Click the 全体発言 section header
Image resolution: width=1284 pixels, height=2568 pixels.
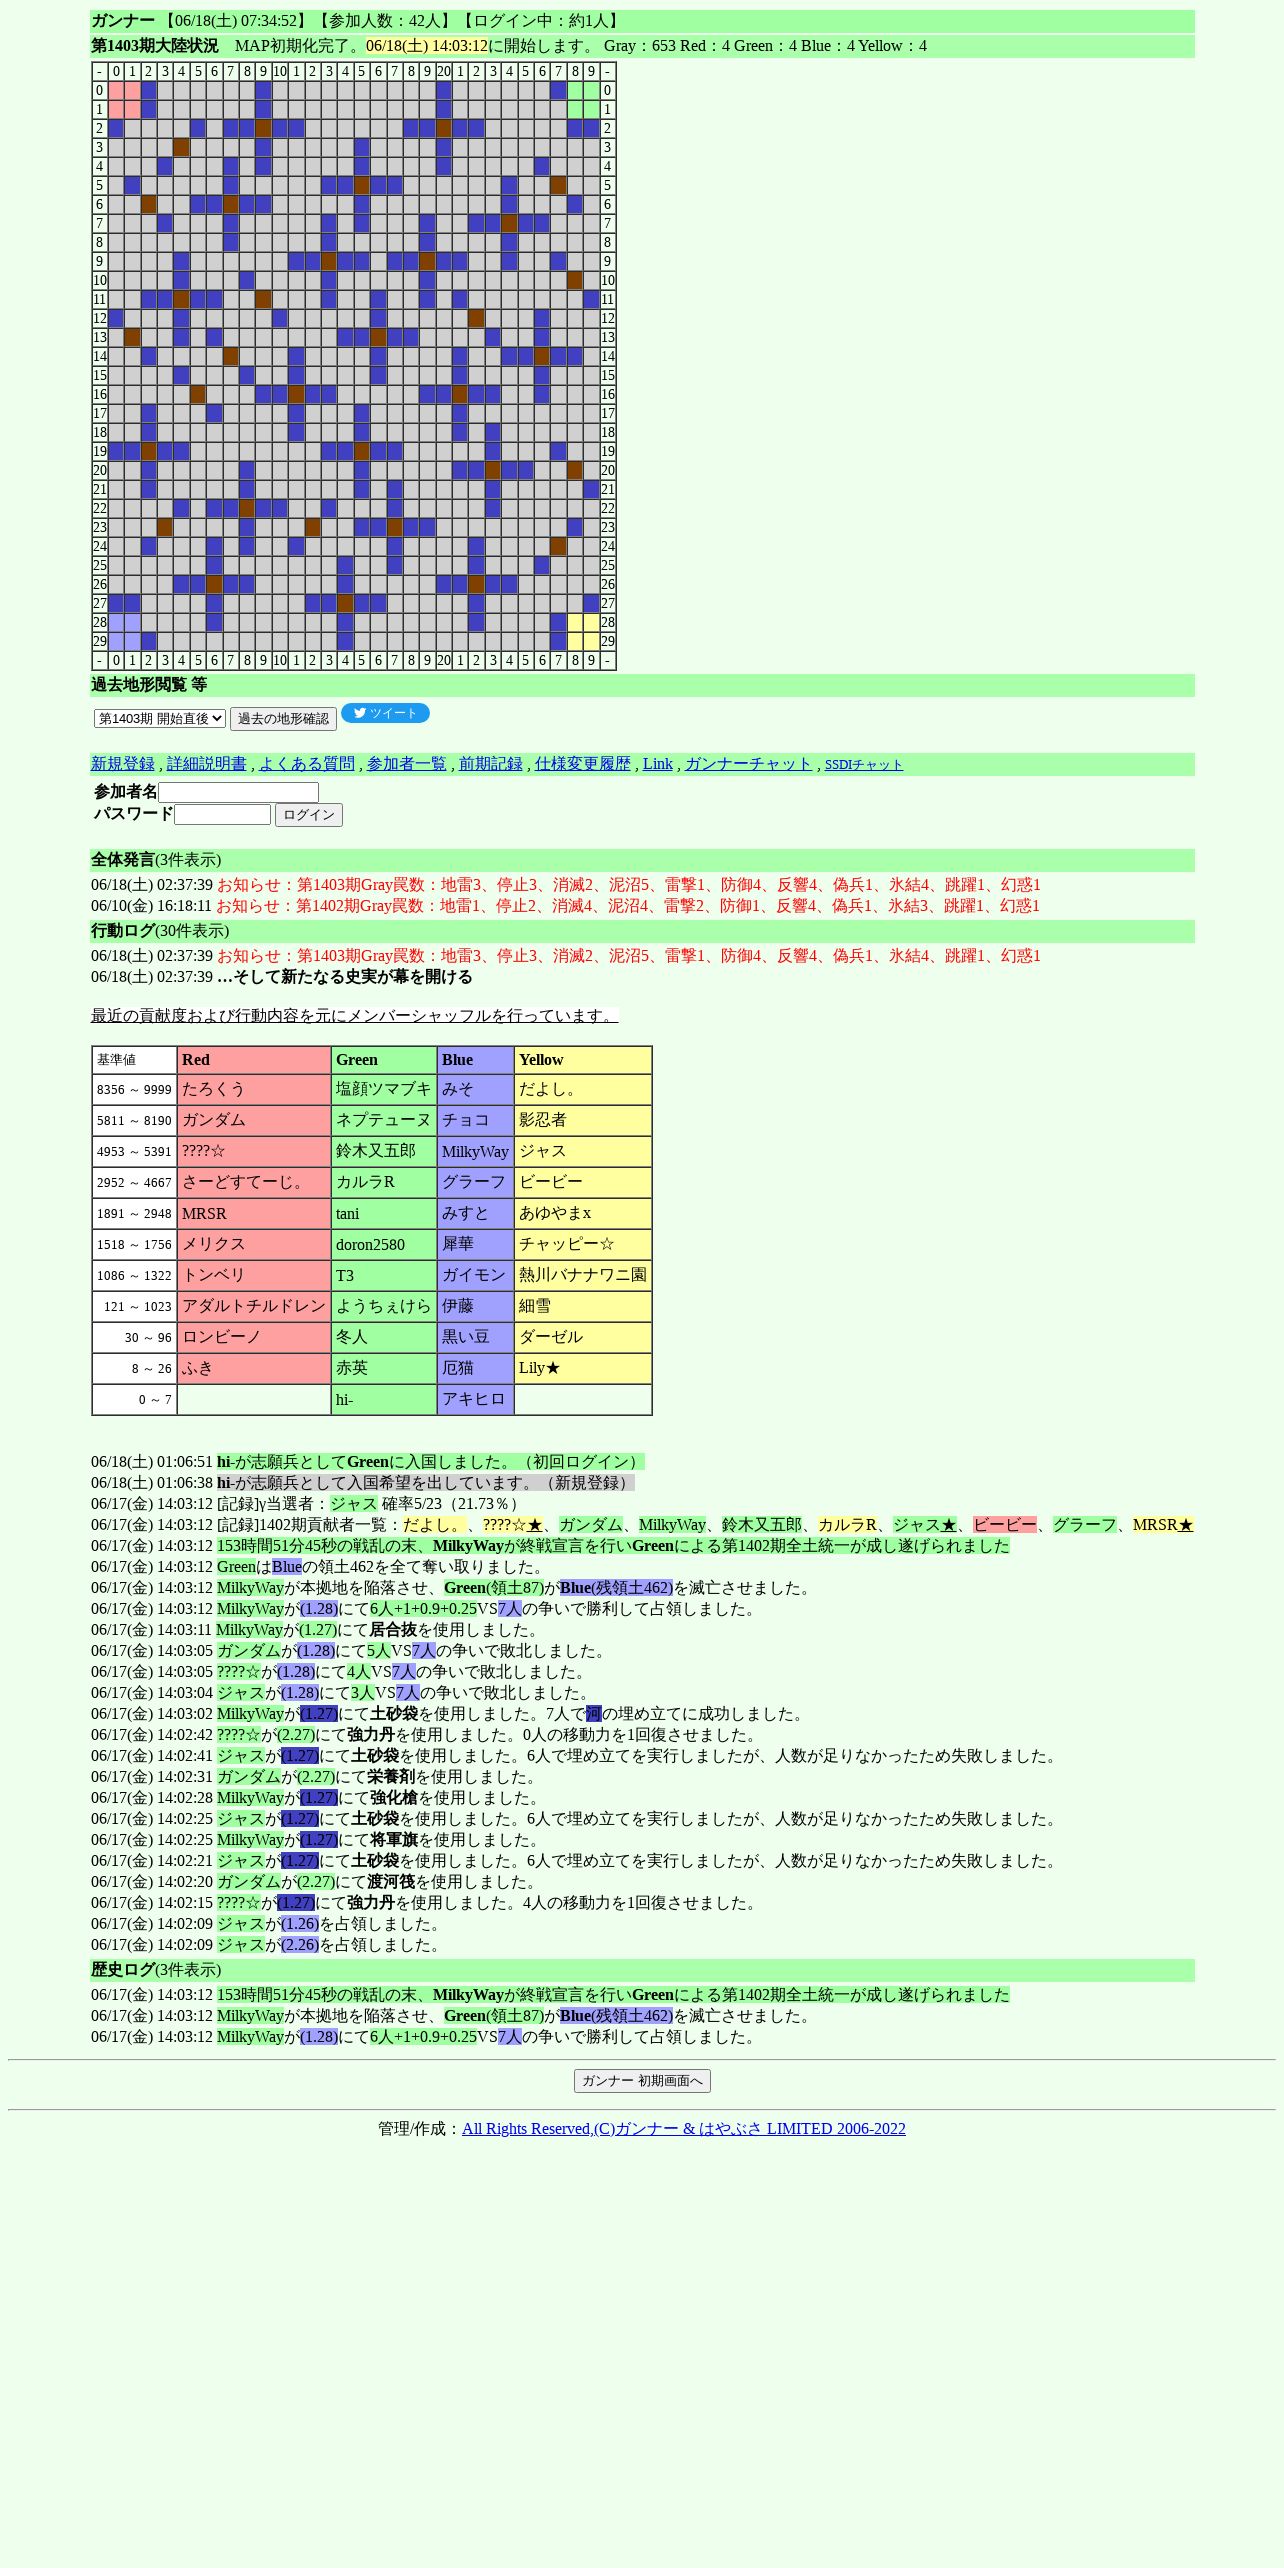[642, 860]
